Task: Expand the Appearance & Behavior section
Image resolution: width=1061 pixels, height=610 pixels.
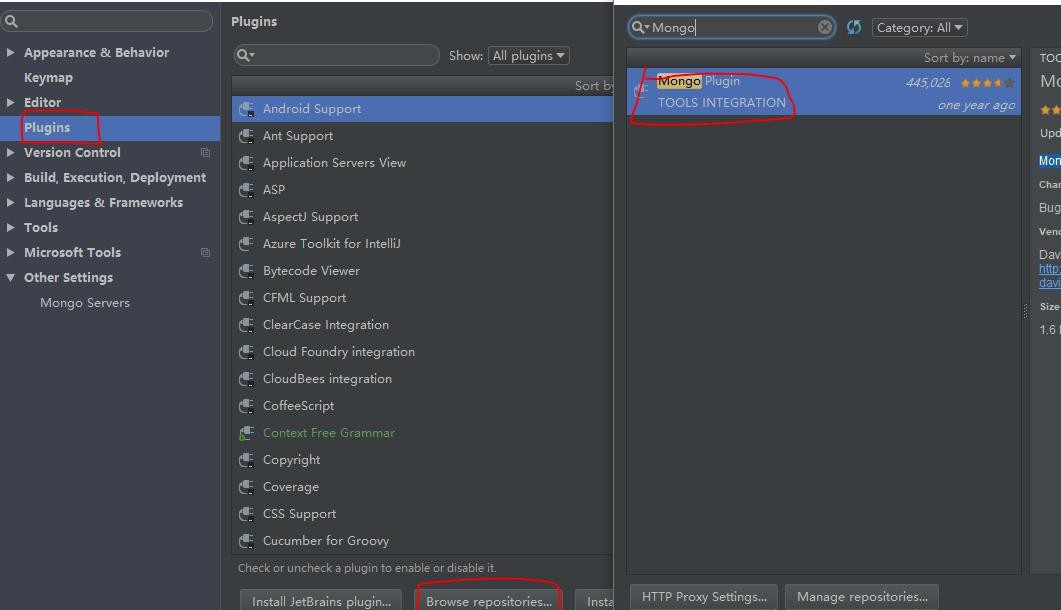Action: [11, 53]
